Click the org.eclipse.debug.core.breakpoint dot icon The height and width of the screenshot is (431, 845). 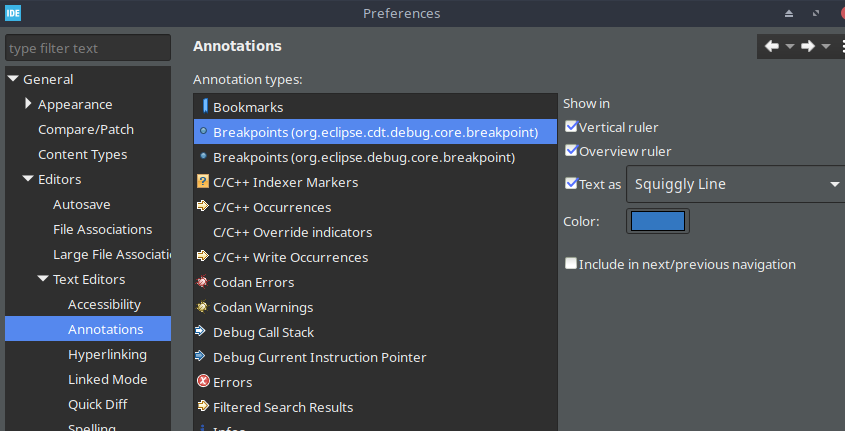(x=203, y=156)
